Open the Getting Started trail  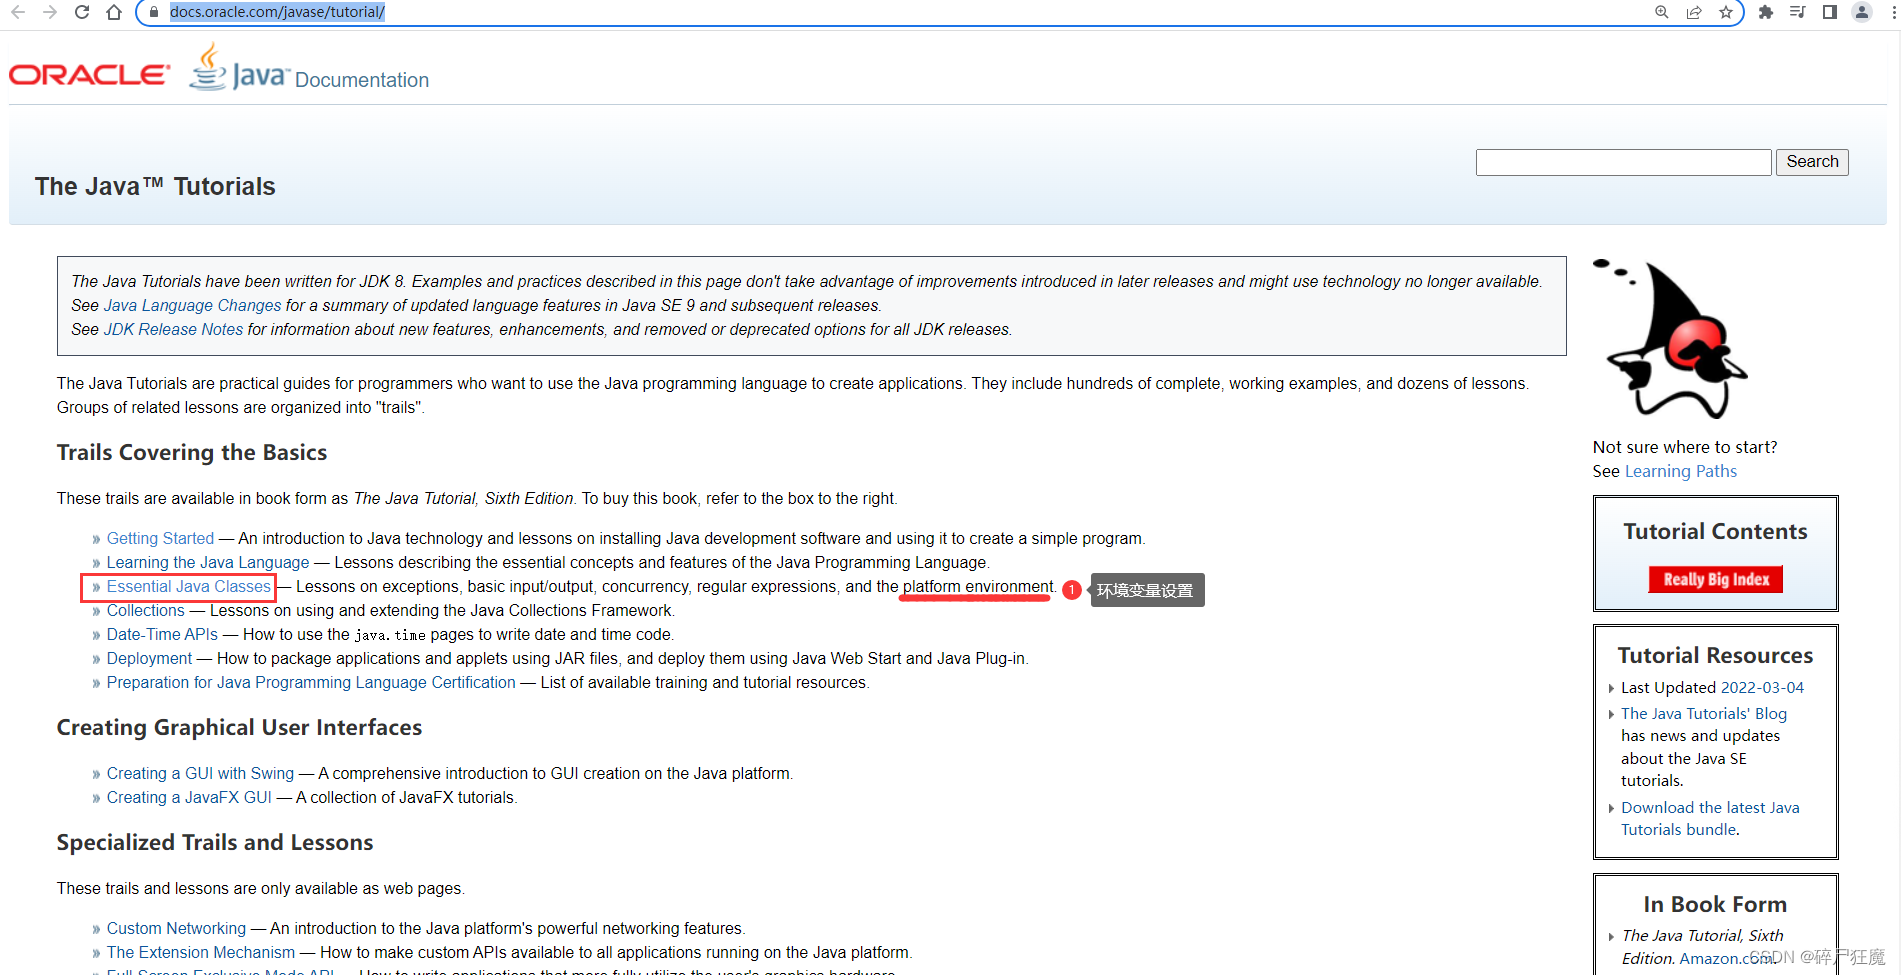point(161,539)
